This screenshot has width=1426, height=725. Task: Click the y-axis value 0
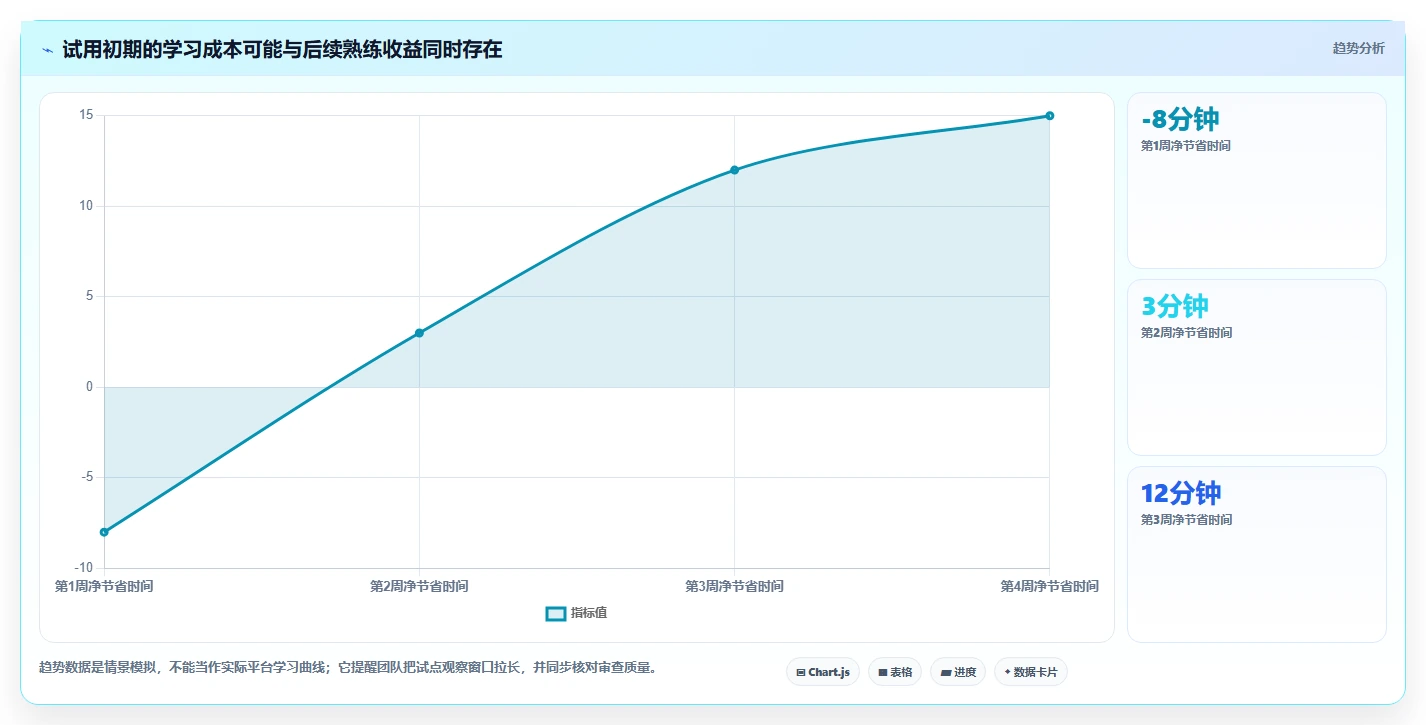(x=90, y=387)
